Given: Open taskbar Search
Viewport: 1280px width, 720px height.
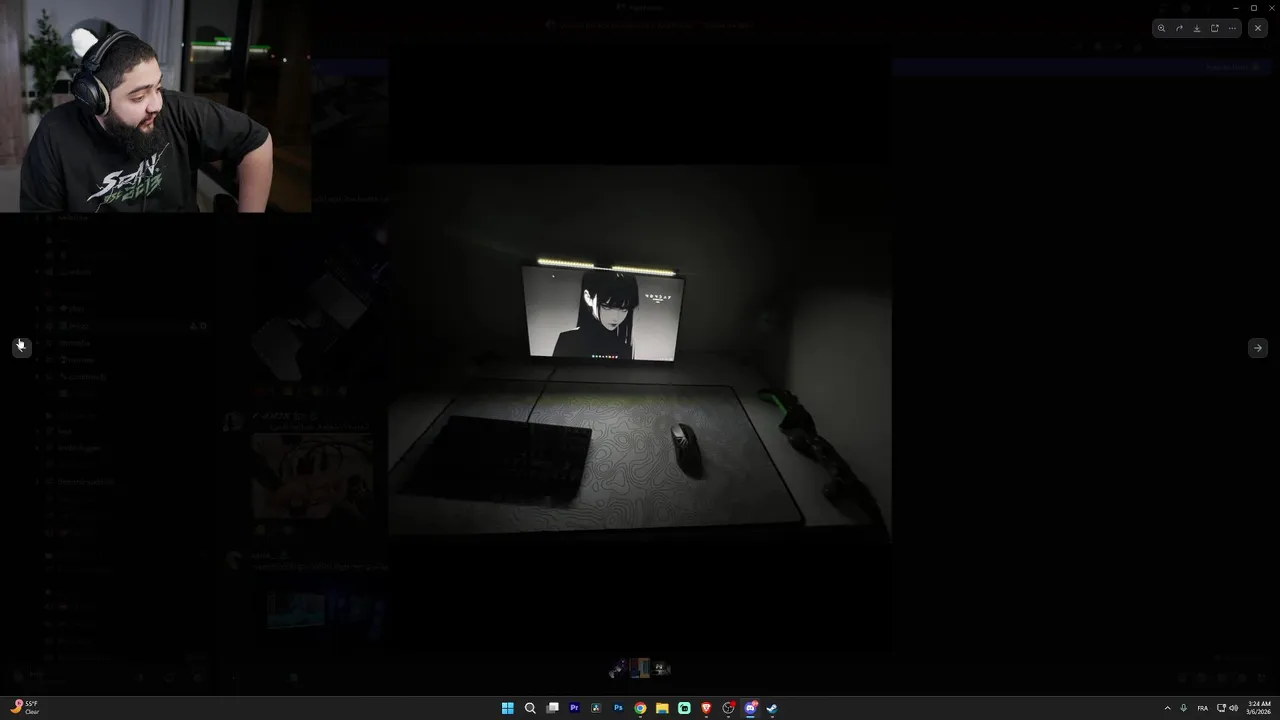Looking at the screenshot, I should pyautogui.click(x=530, y=708).
